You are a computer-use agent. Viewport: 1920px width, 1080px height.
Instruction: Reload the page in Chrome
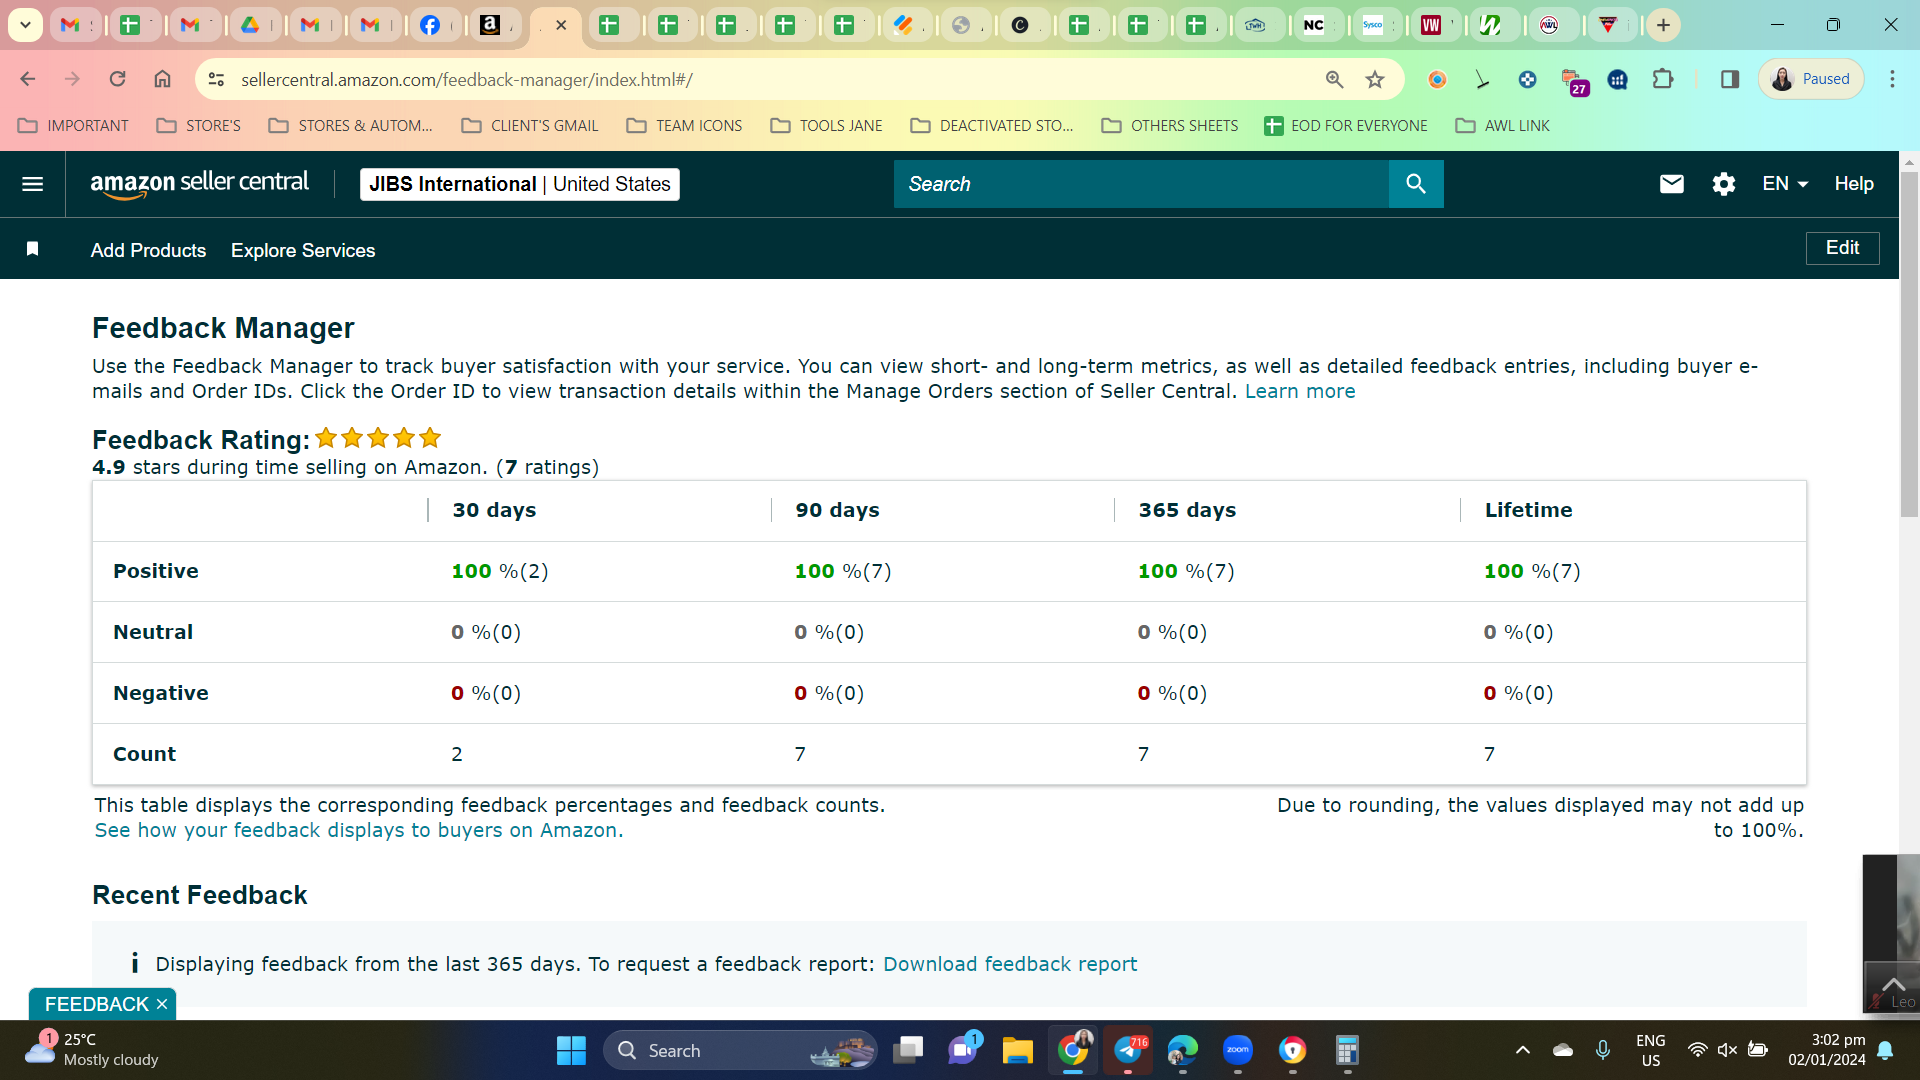[117, 79]
